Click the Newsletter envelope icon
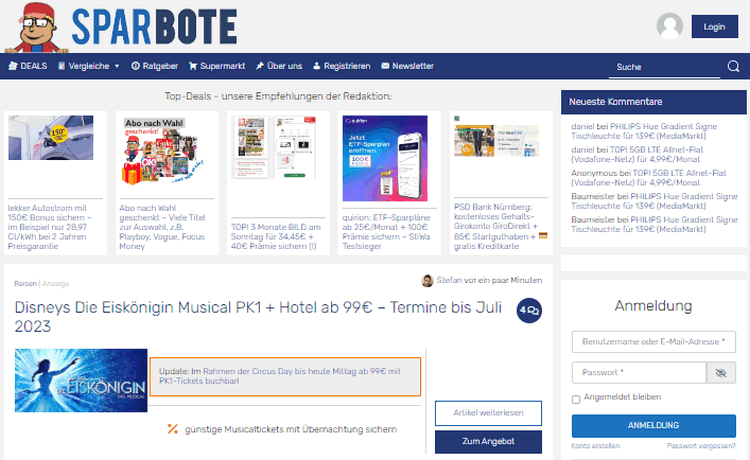This screenshot has width=750, height=460. (385, 66)
